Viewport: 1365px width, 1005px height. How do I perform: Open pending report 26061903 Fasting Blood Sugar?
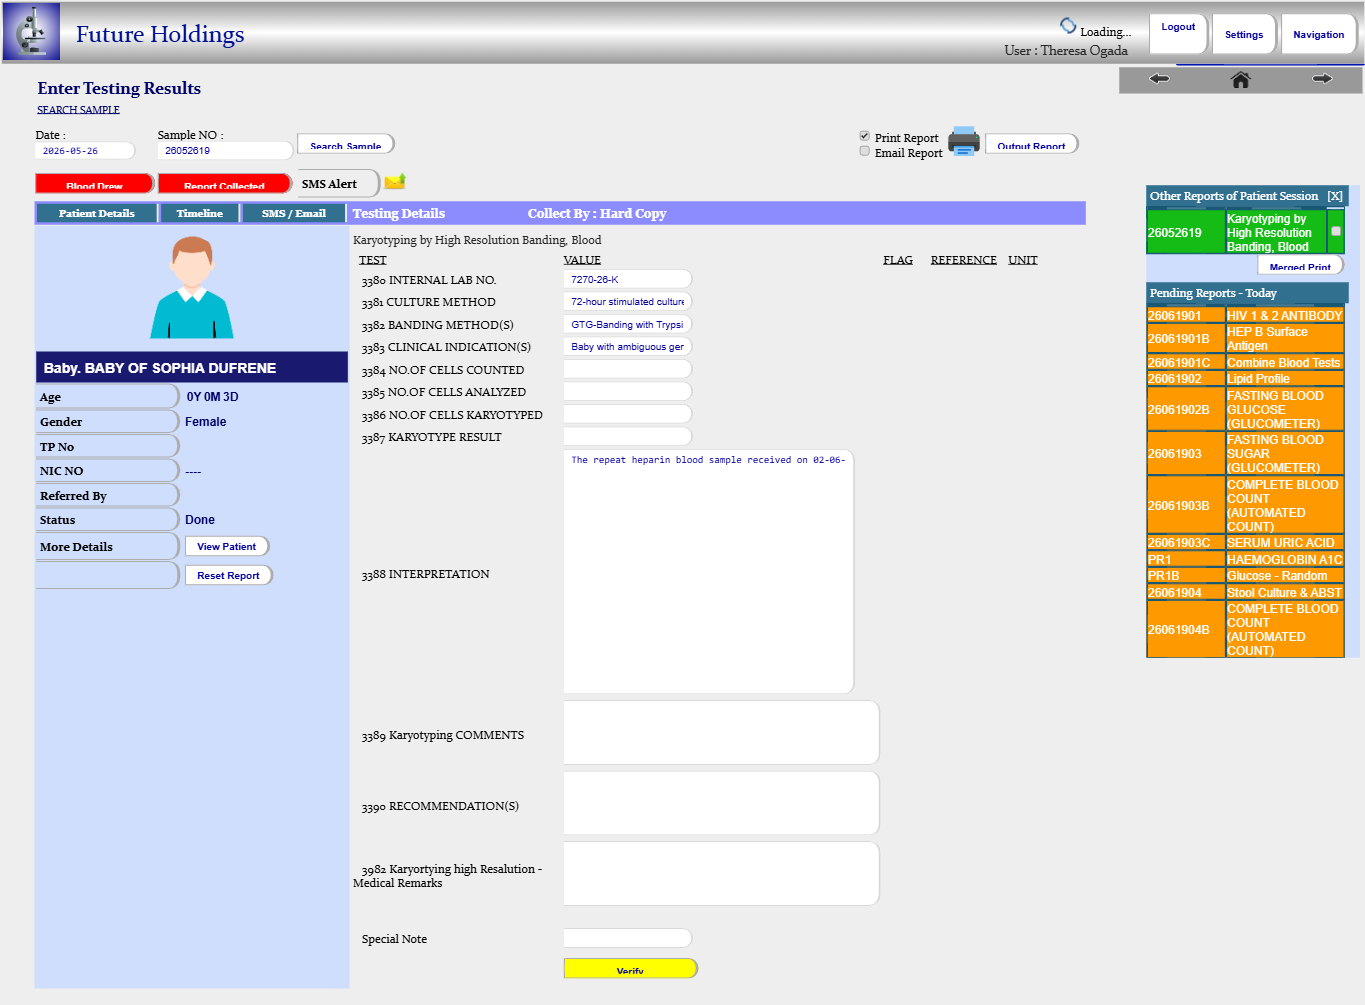(1245, 454)
